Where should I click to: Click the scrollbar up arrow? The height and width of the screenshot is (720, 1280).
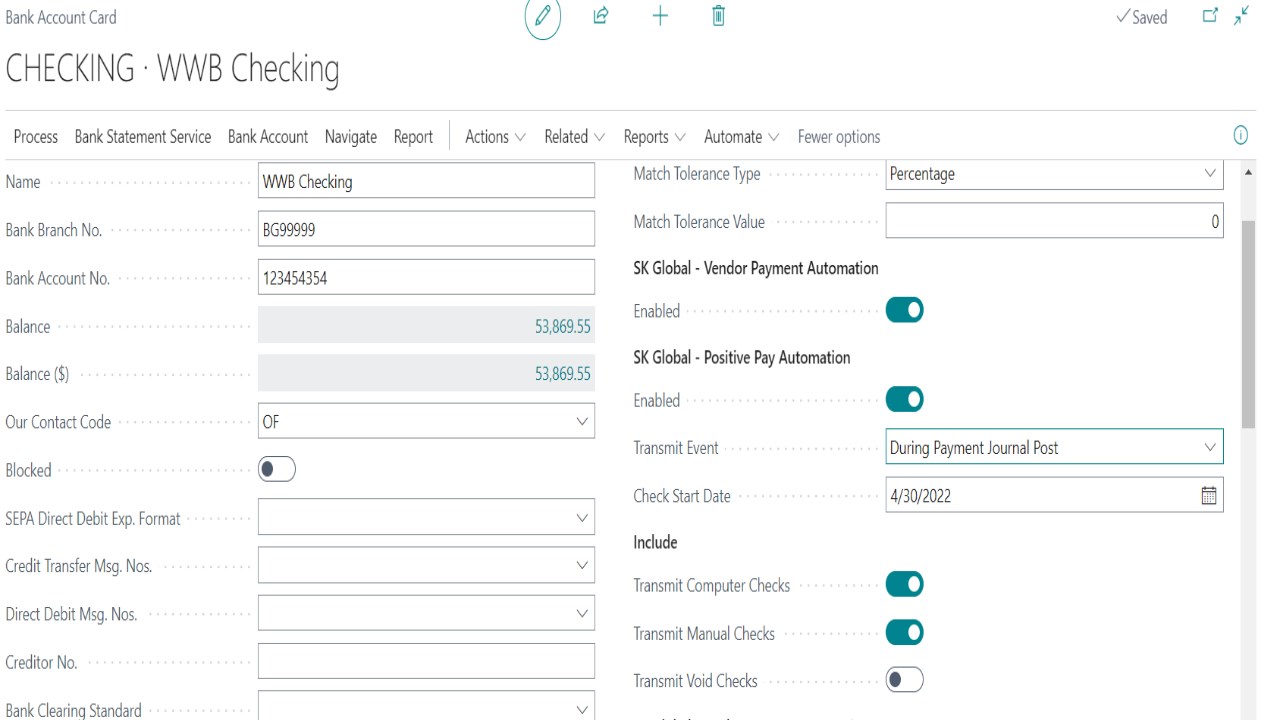point(1248,173)
